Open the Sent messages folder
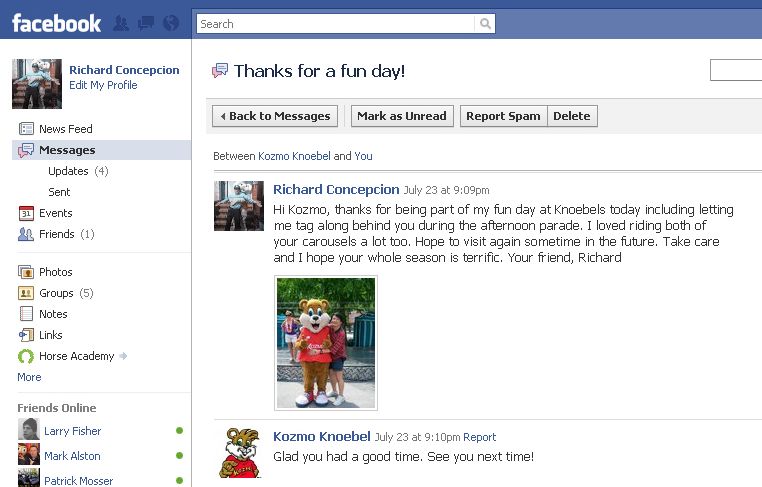762x487 pixels. pyautogui.click(x=59, y=192)
